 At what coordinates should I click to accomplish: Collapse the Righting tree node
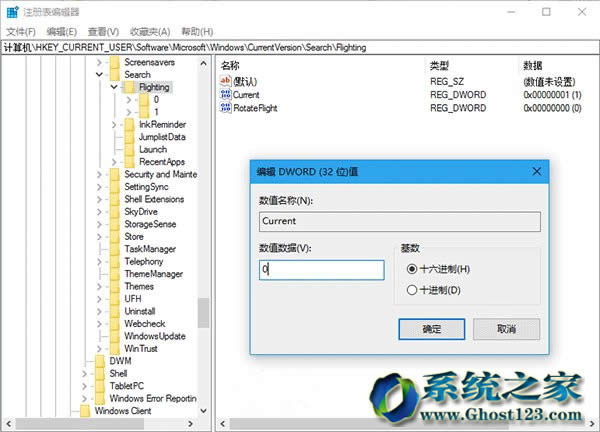tap(115, 87)
